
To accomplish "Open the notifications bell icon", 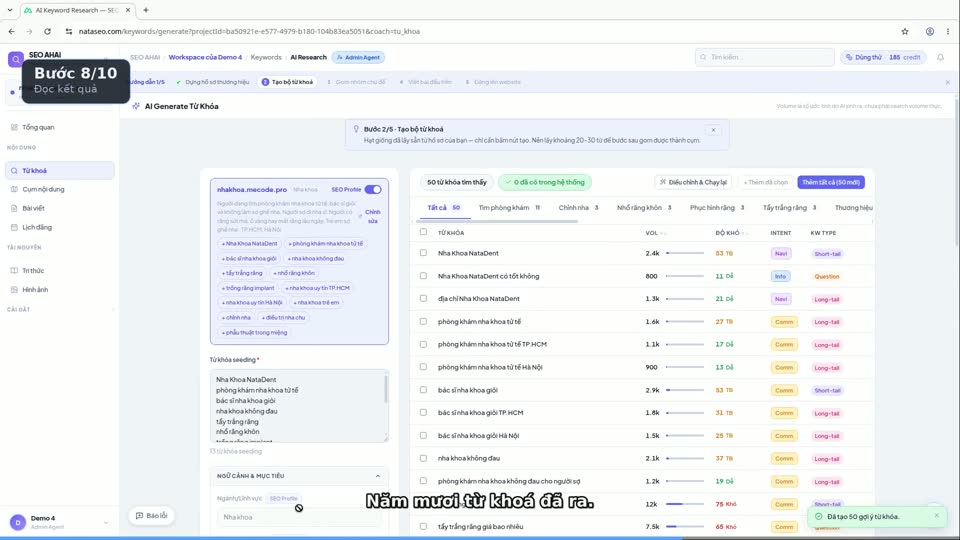I will click(x=940, y=57).
